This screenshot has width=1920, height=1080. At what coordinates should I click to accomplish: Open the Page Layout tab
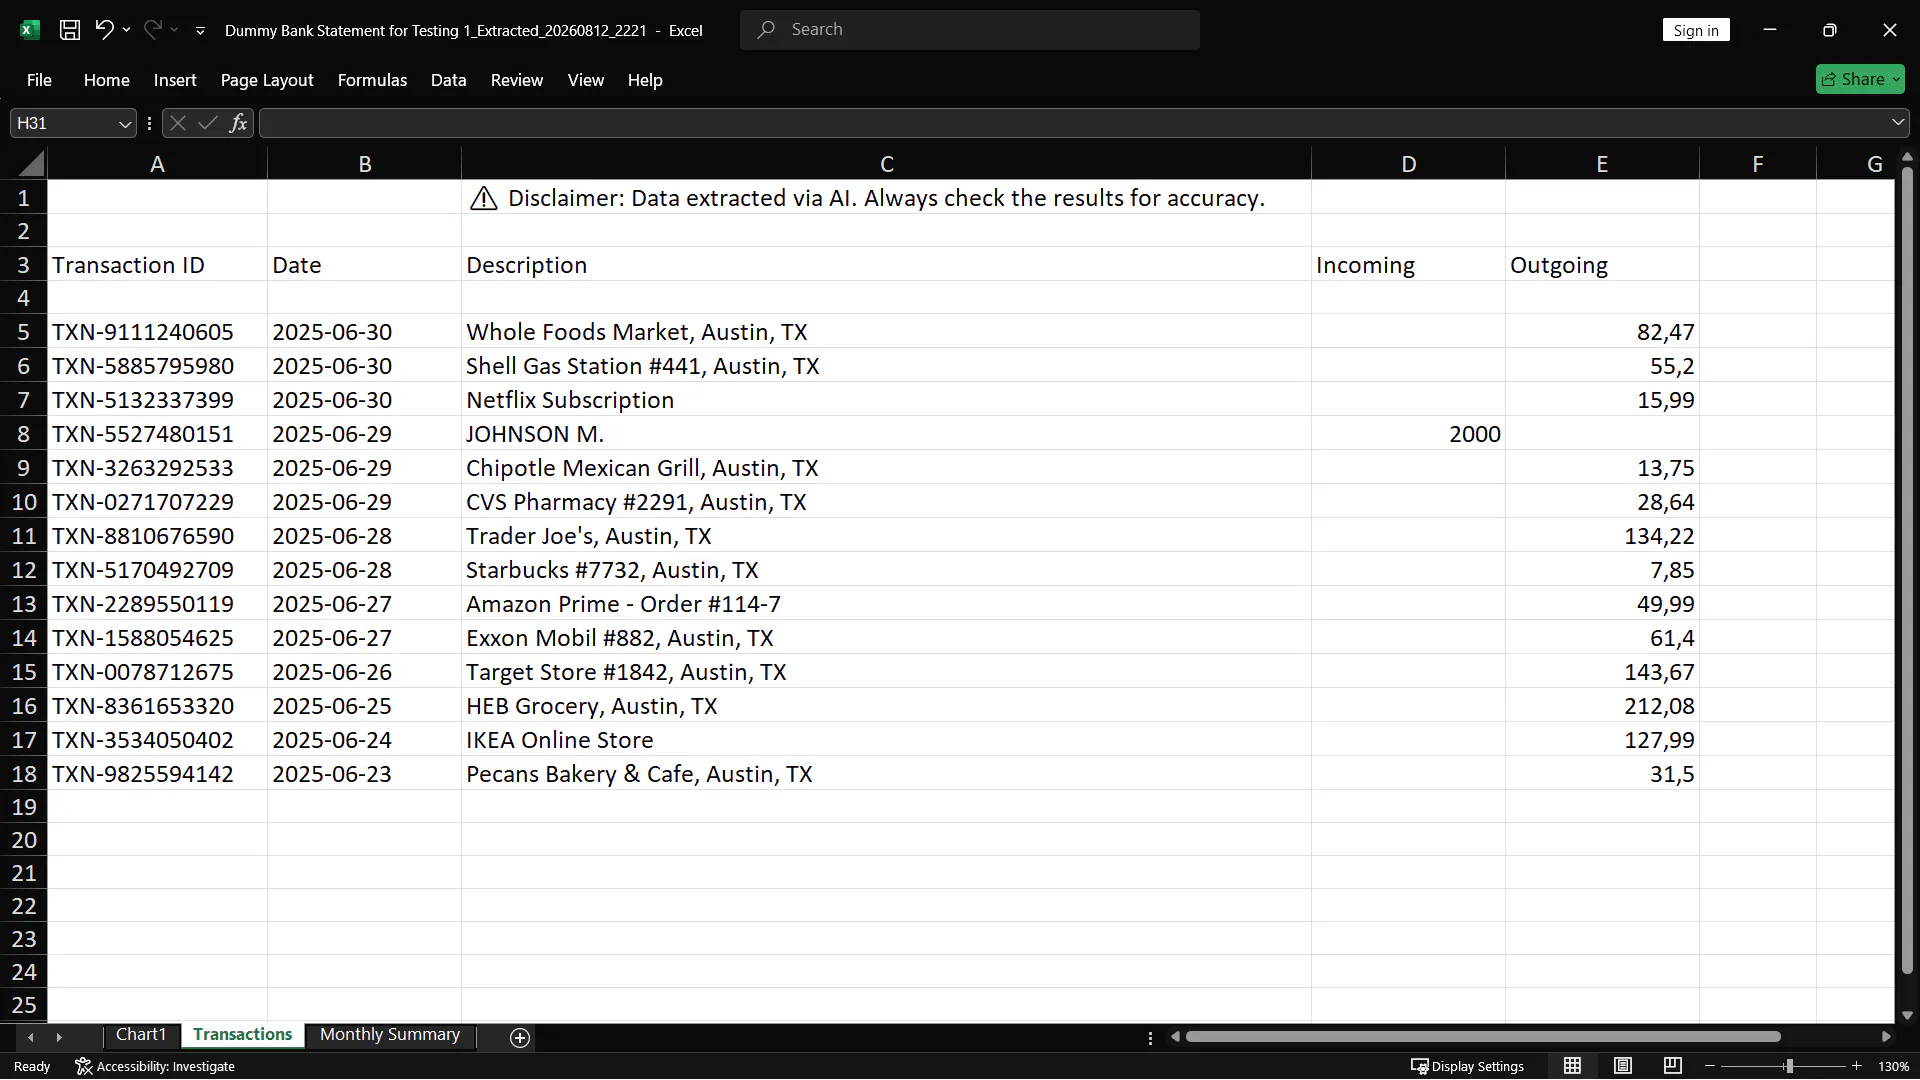pyautogui.click(x=267, y=80)
